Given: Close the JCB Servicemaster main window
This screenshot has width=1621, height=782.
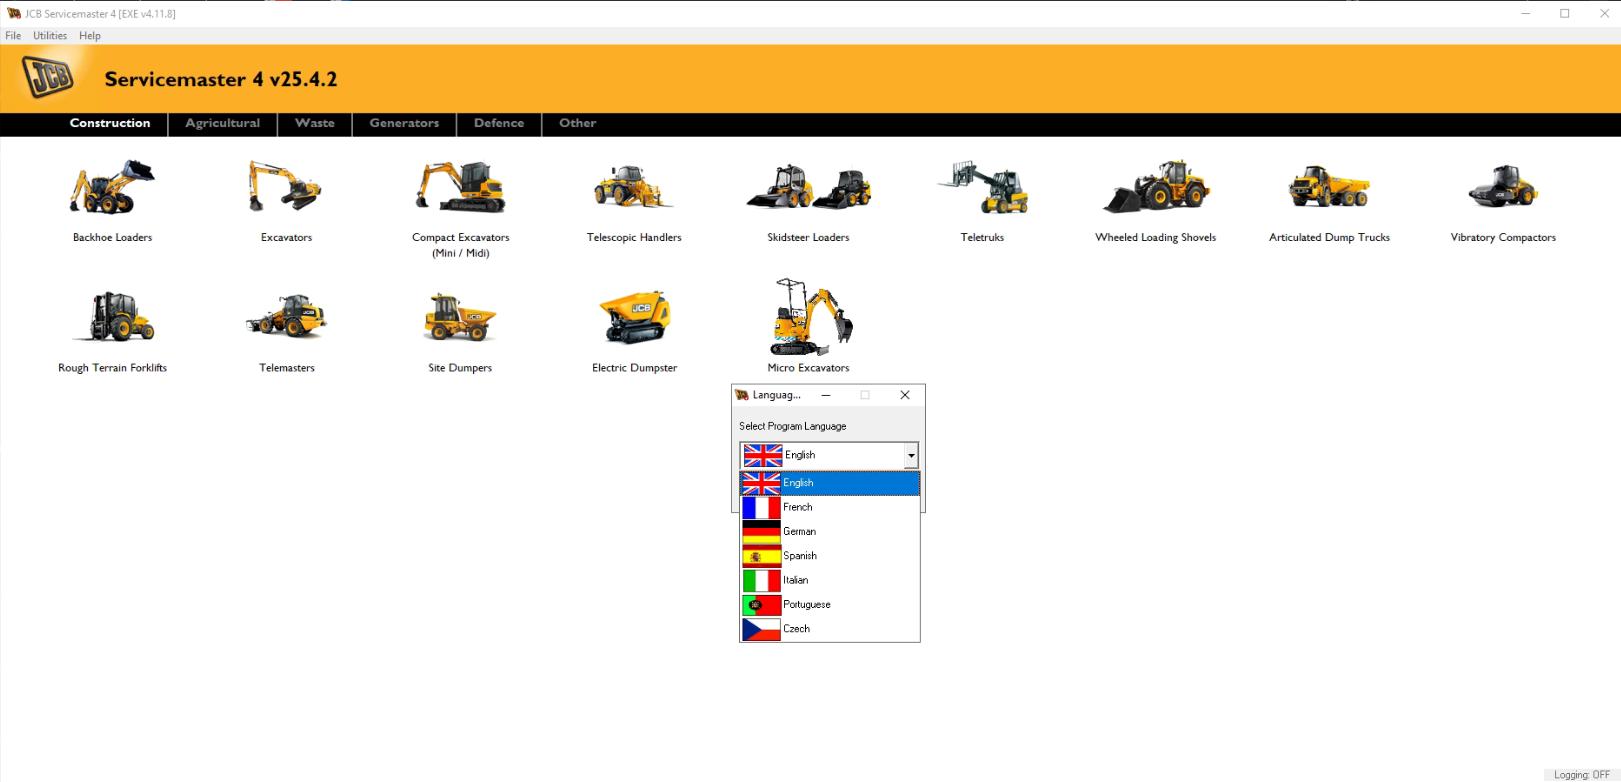Looking at the screenshot, I should point(1603,13).
